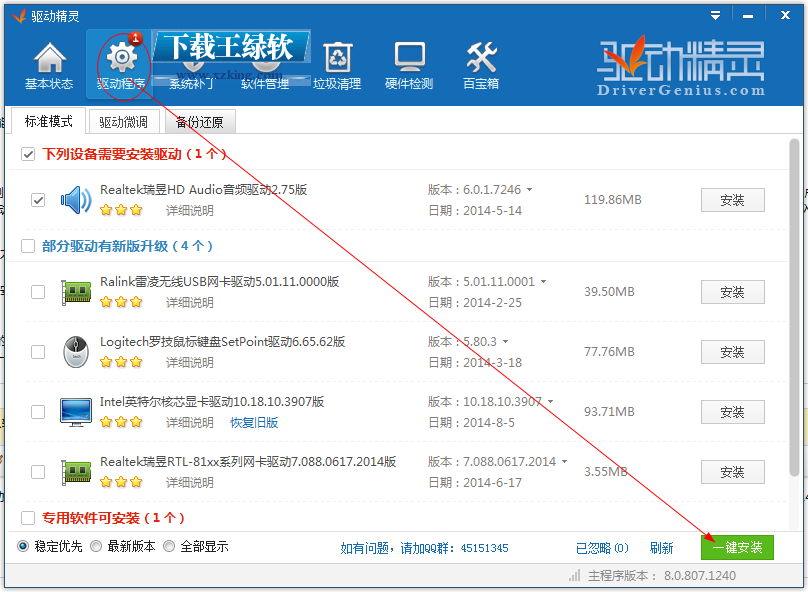Click the driver list vertical scrollbar
The width and height of the screenshot is (808, 592).
(x=794, y=308)
